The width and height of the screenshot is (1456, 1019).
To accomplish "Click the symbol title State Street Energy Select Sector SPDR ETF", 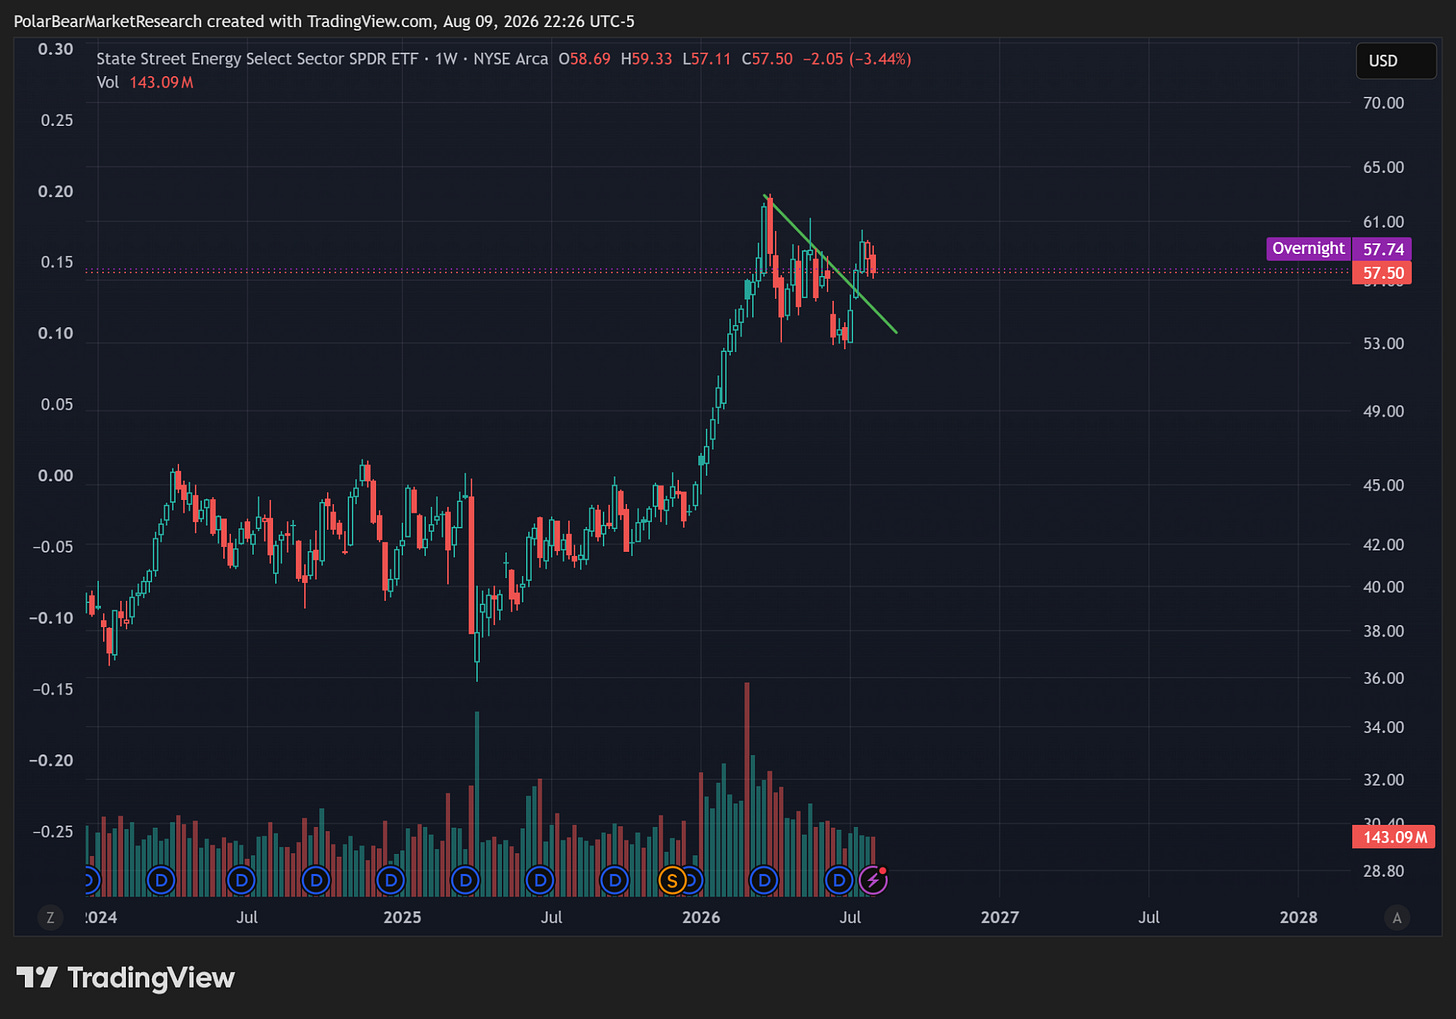I will 257,59.
